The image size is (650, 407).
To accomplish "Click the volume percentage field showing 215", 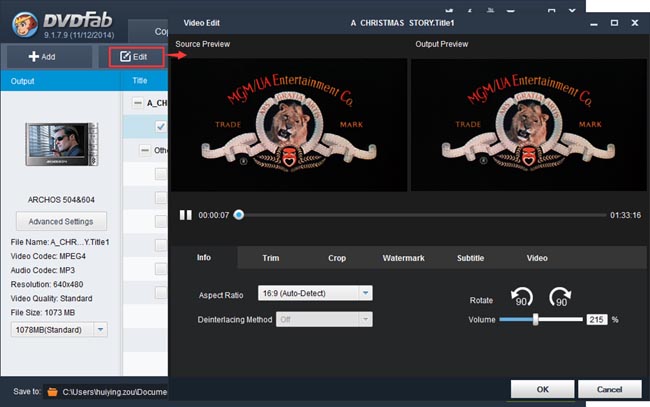I will 597,320.
